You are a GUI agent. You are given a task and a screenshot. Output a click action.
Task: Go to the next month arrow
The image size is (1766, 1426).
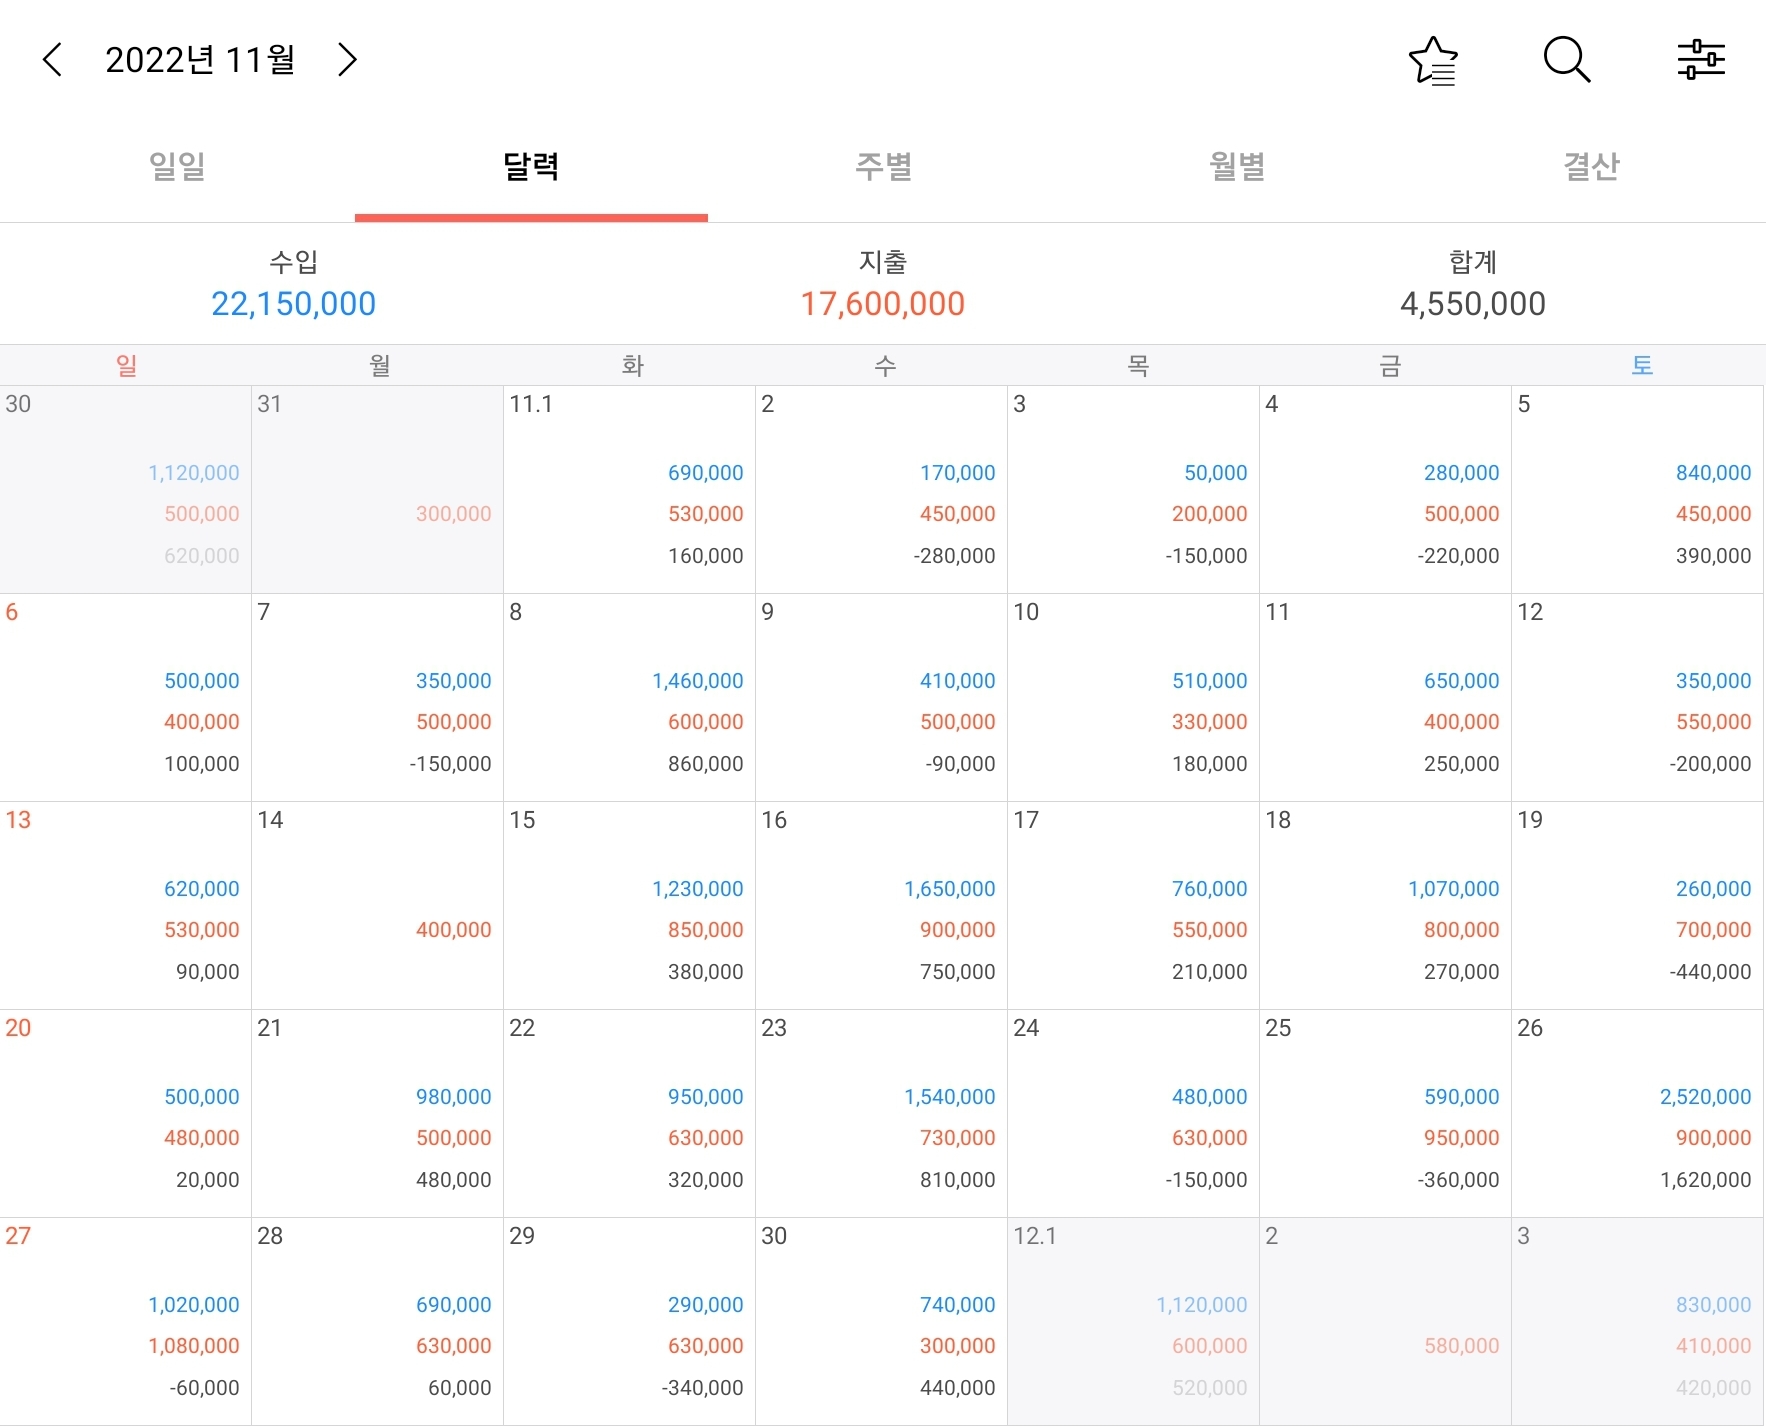(347, 60)
